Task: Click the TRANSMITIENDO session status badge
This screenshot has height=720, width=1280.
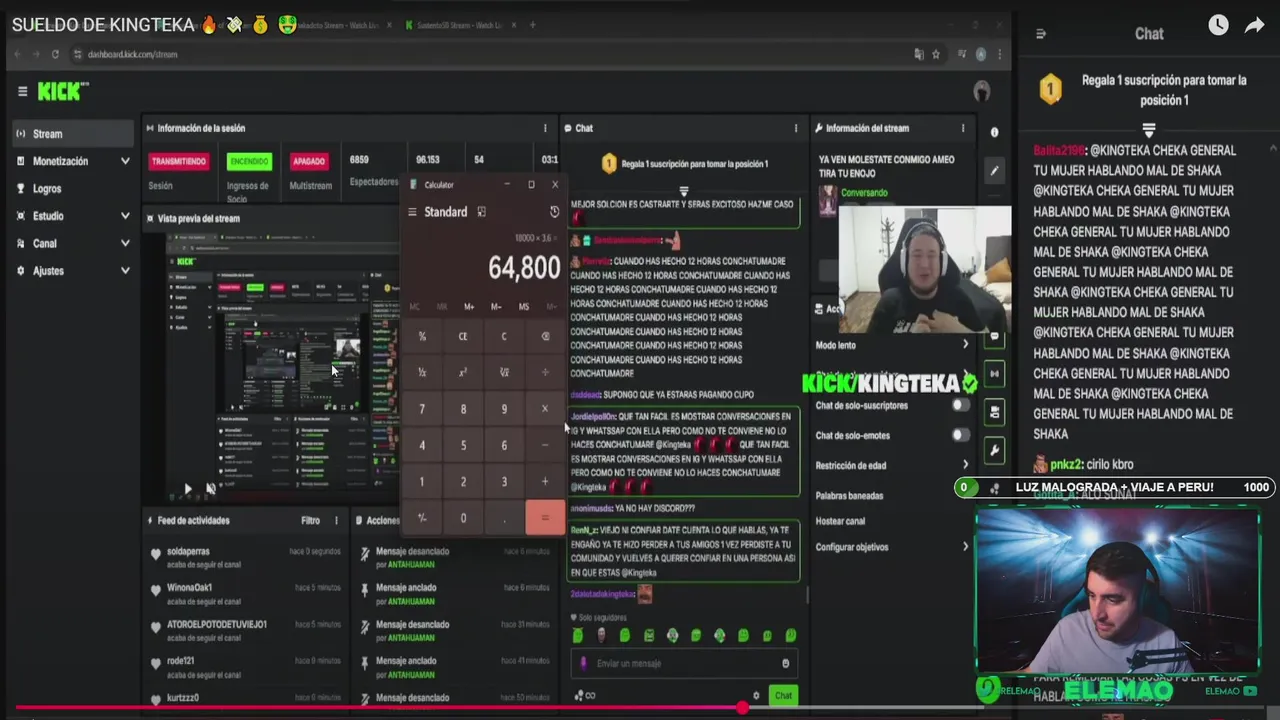Action: pyautogui.click(x=179, y=161)
